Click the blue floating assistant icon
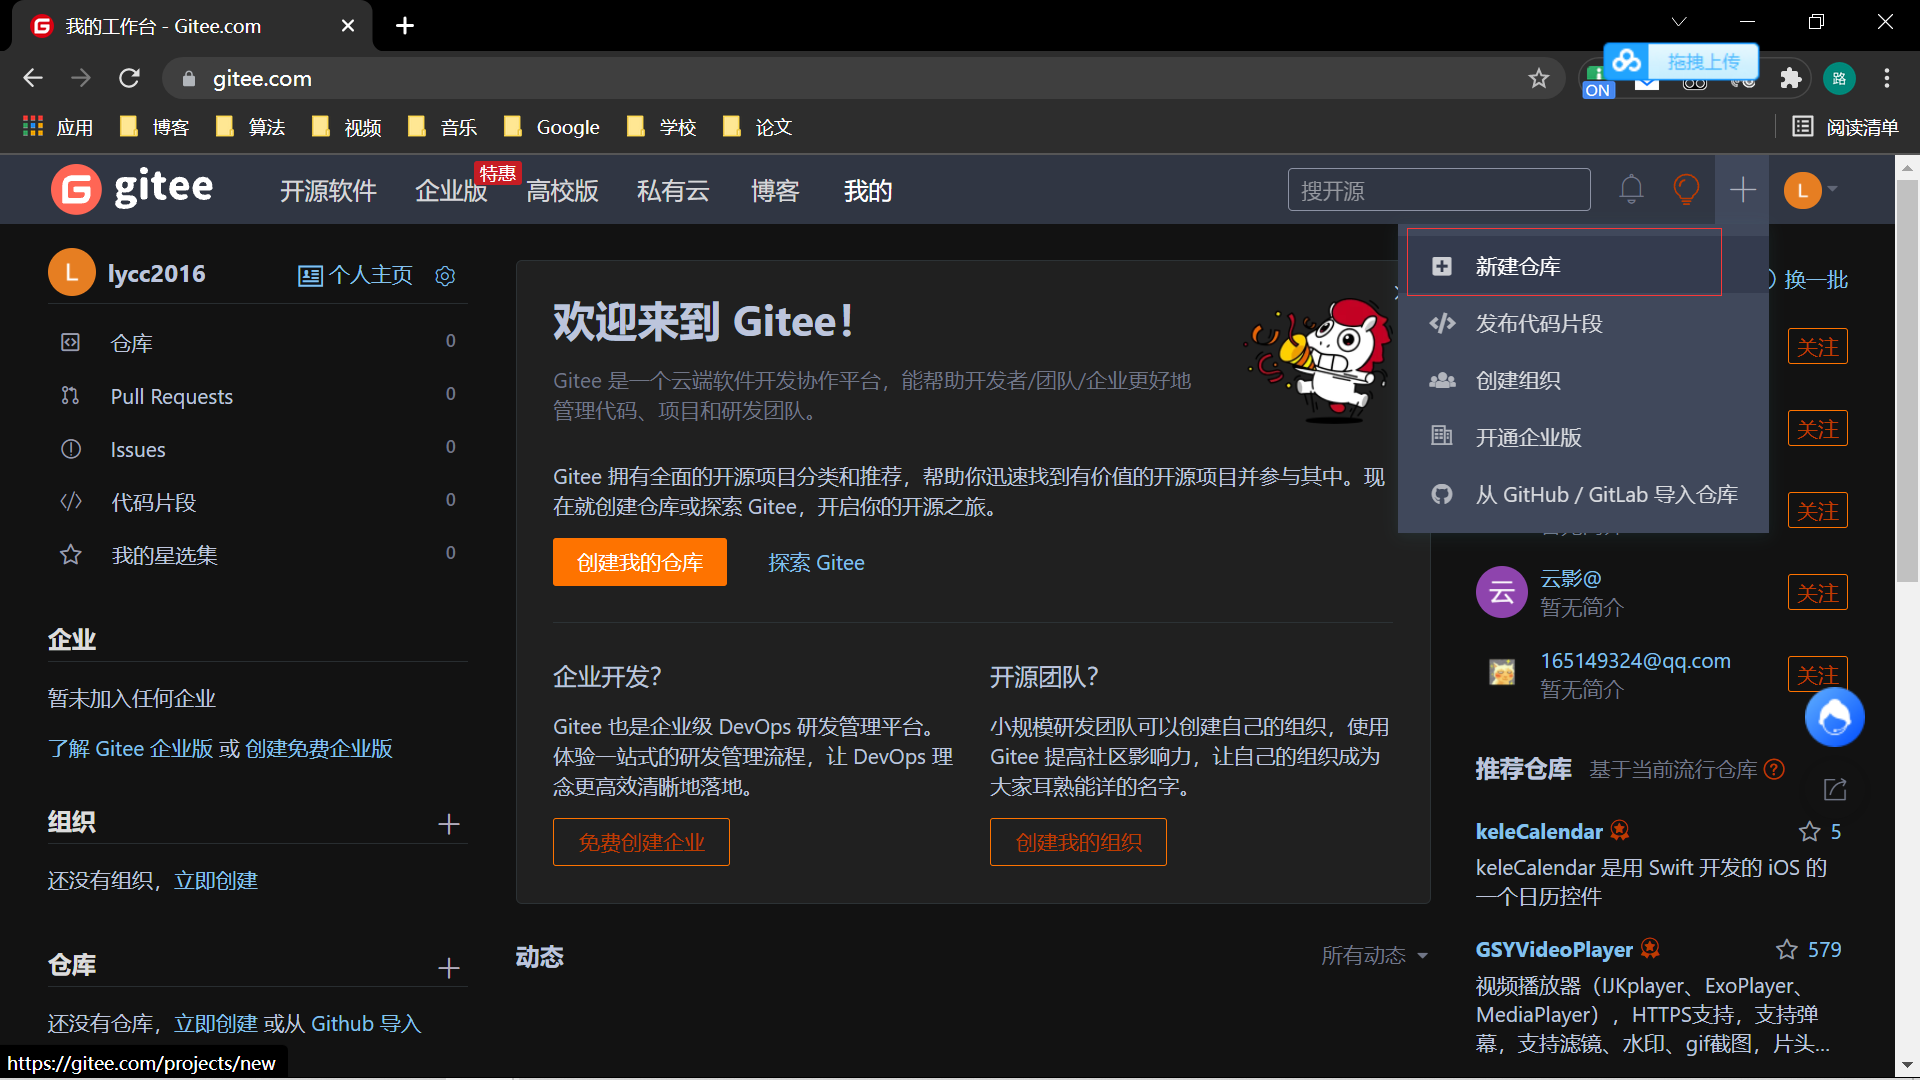1920x1080 pixels. click(x=1834, y=717)
